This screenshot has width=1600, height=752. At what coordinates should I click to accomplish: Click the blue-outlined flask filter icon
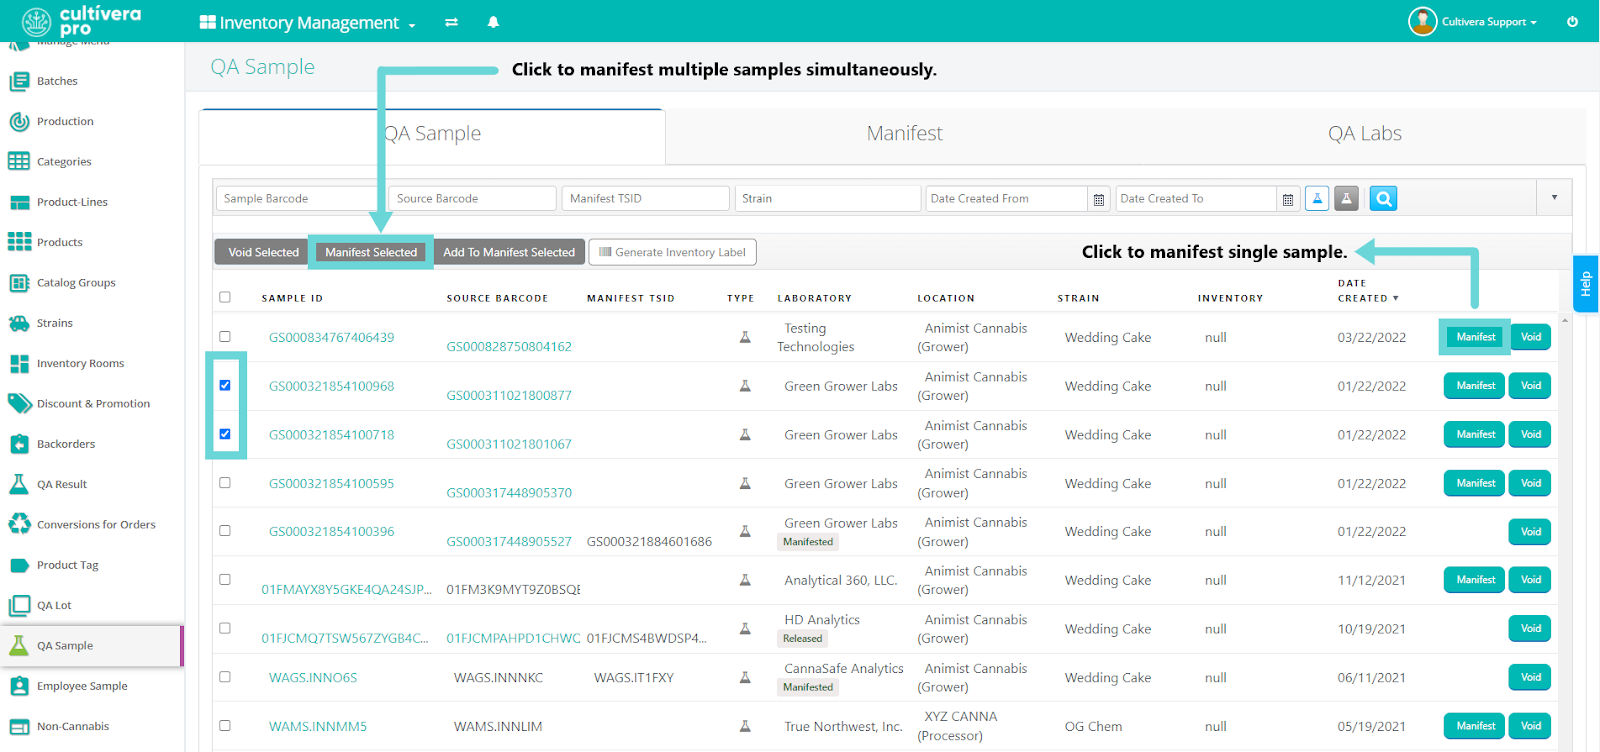point(1317,199)
